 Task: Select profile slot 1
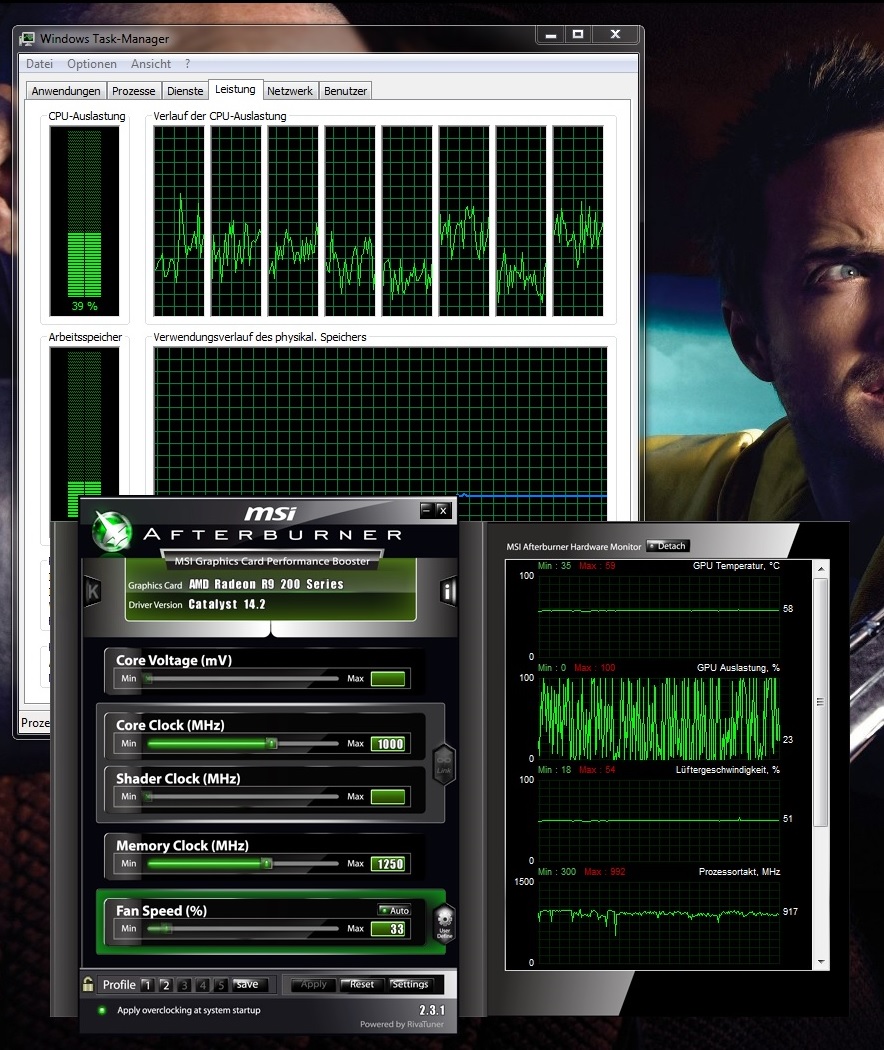[147, 985]
